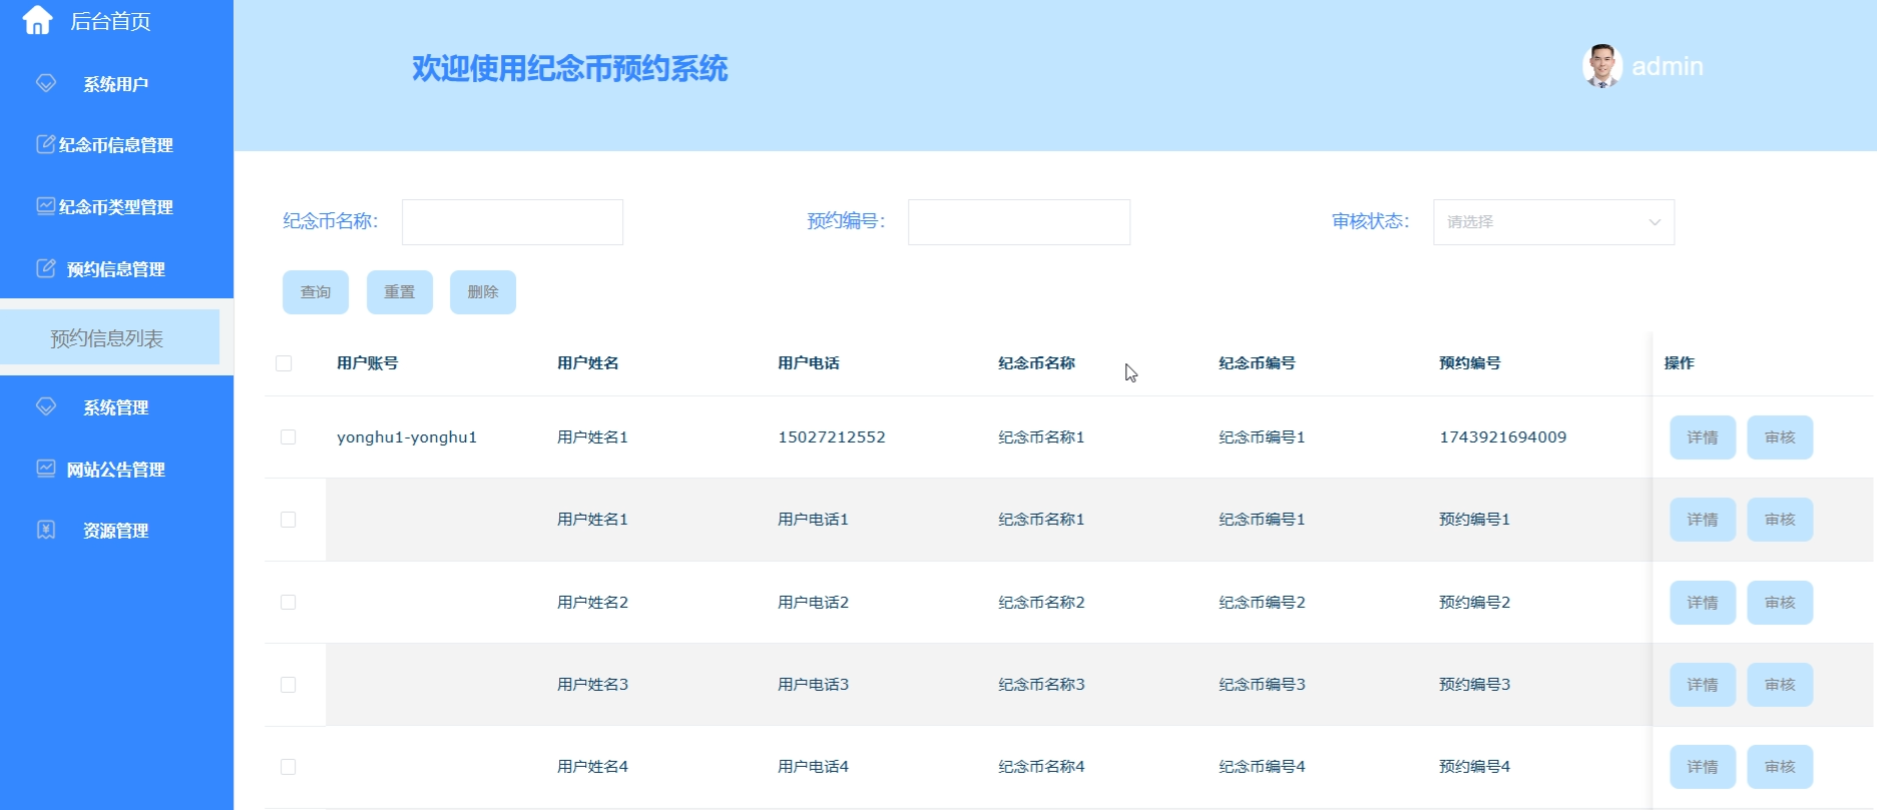Check the row with 预约编号4
Viewport: 1877px width, 810px height.
[288, 767]
